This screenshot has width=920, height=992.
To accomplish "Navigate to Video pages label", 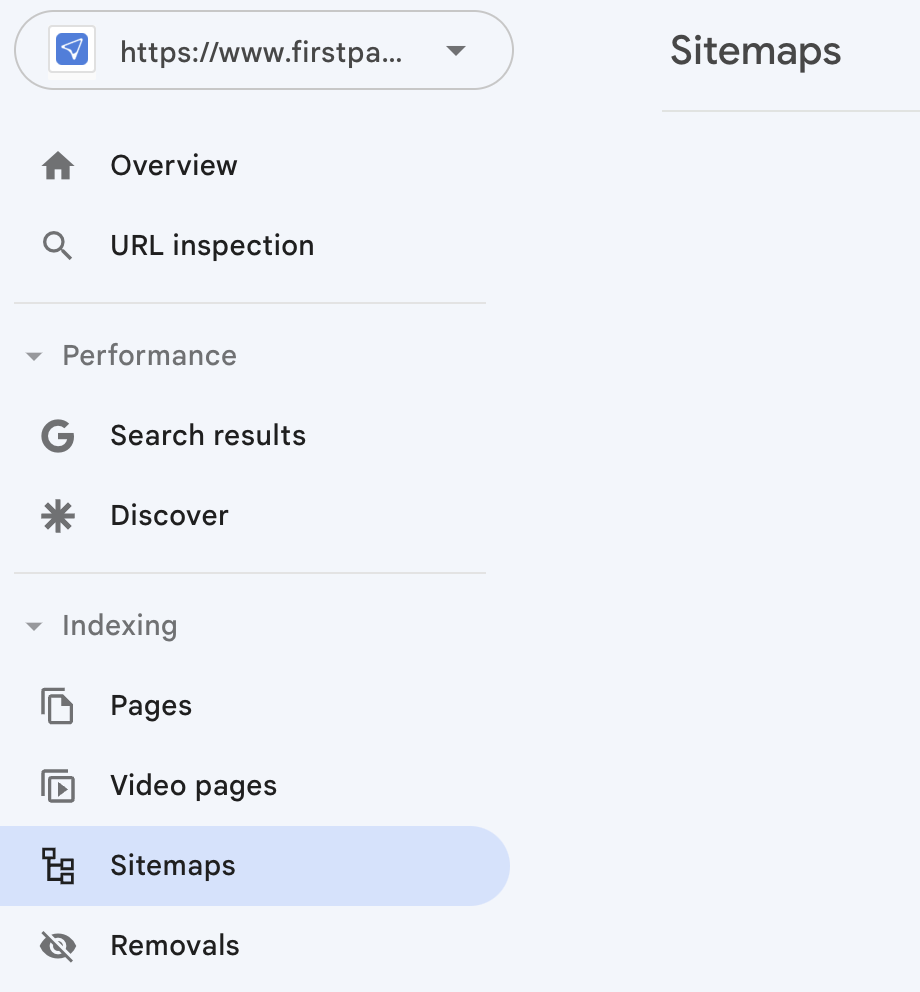I will coord(193,786).
